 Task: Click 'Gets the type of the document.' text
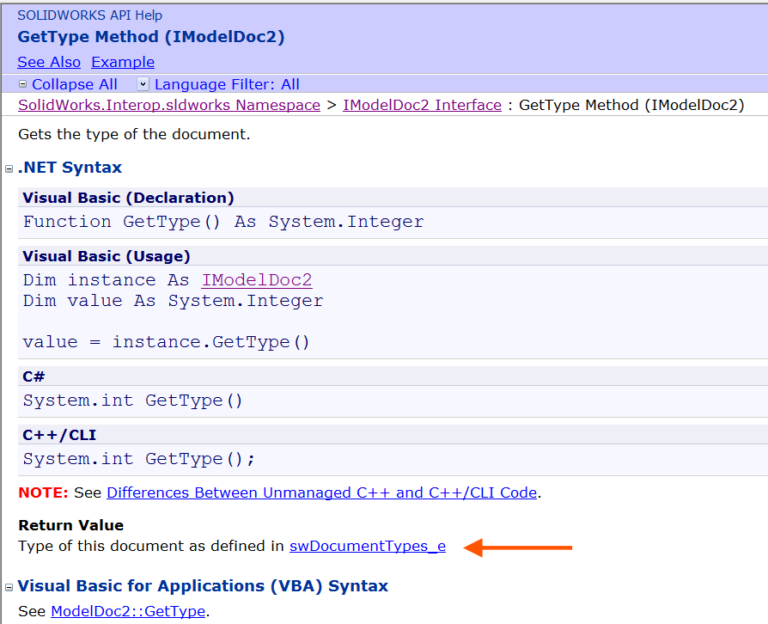[x=134, y=134]
